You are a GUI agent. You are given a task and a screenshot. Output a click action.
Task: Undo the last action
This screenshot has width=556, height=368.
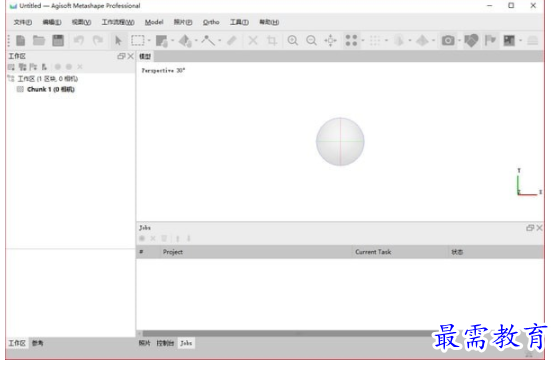coord(79,40)
